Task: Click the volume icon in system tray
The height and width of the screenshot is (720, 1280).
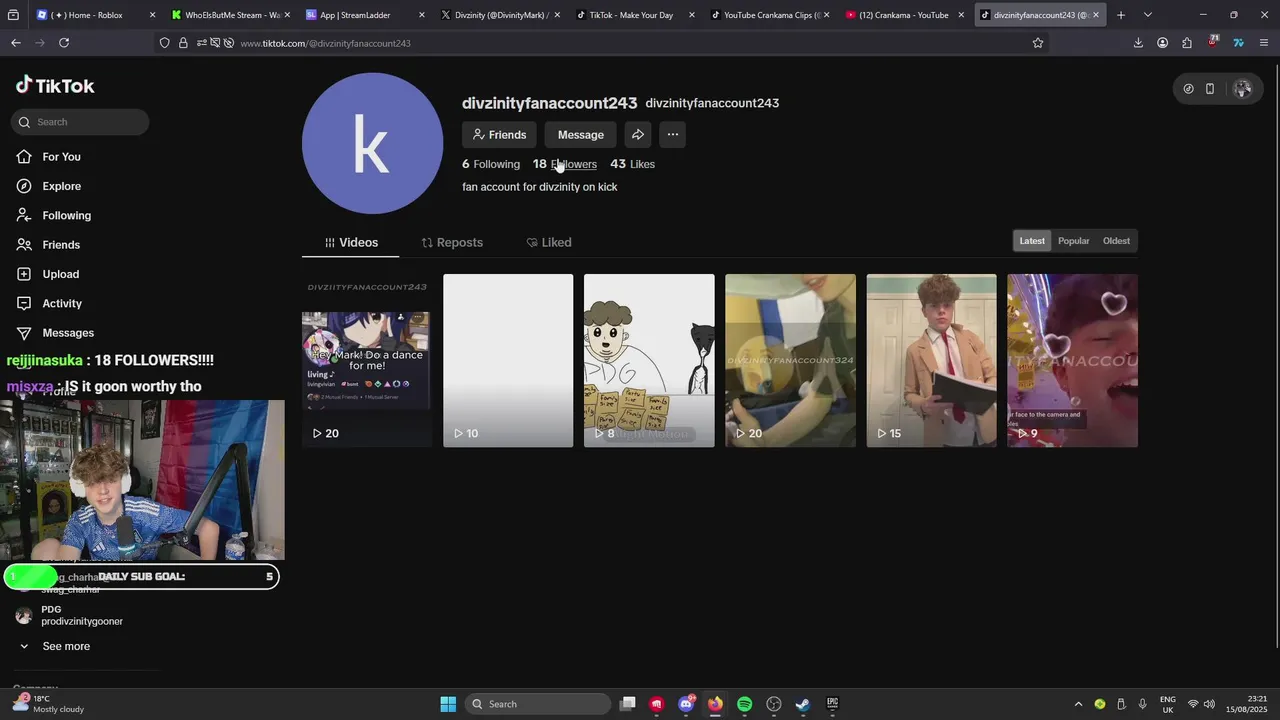Action: 1211,704
